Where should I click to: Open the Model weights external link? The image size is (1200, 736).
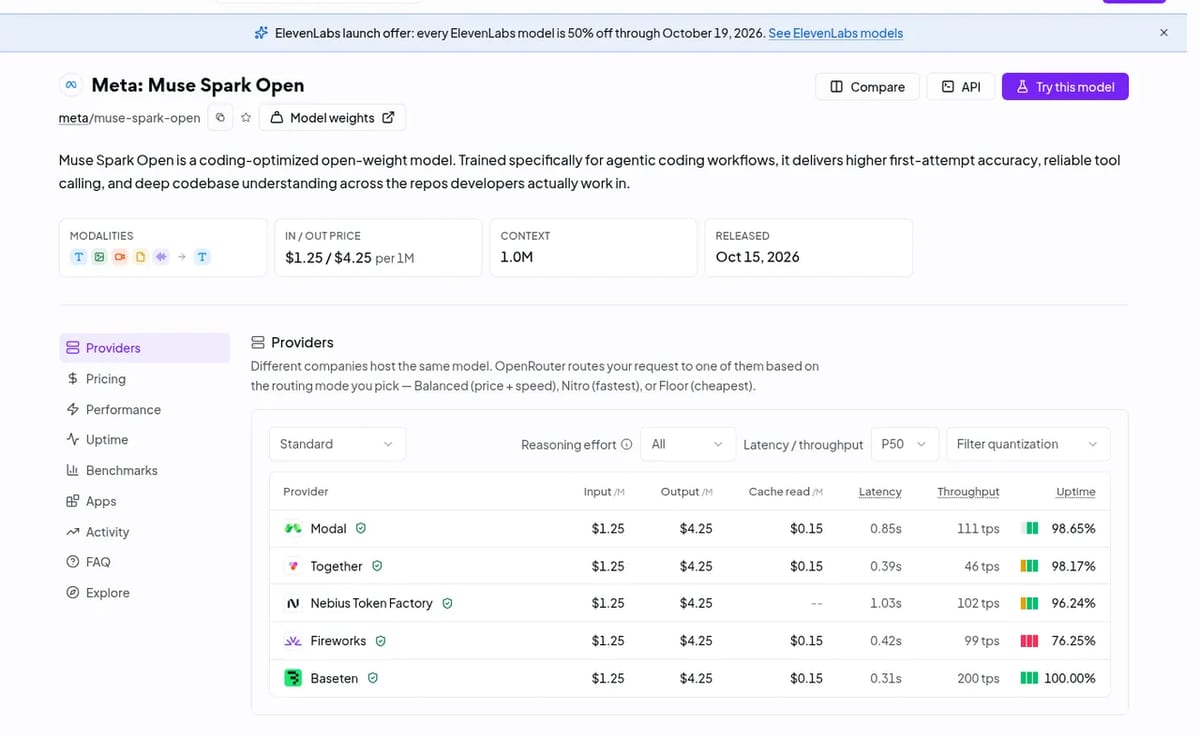pyautogui.click(x=332, y=118)
